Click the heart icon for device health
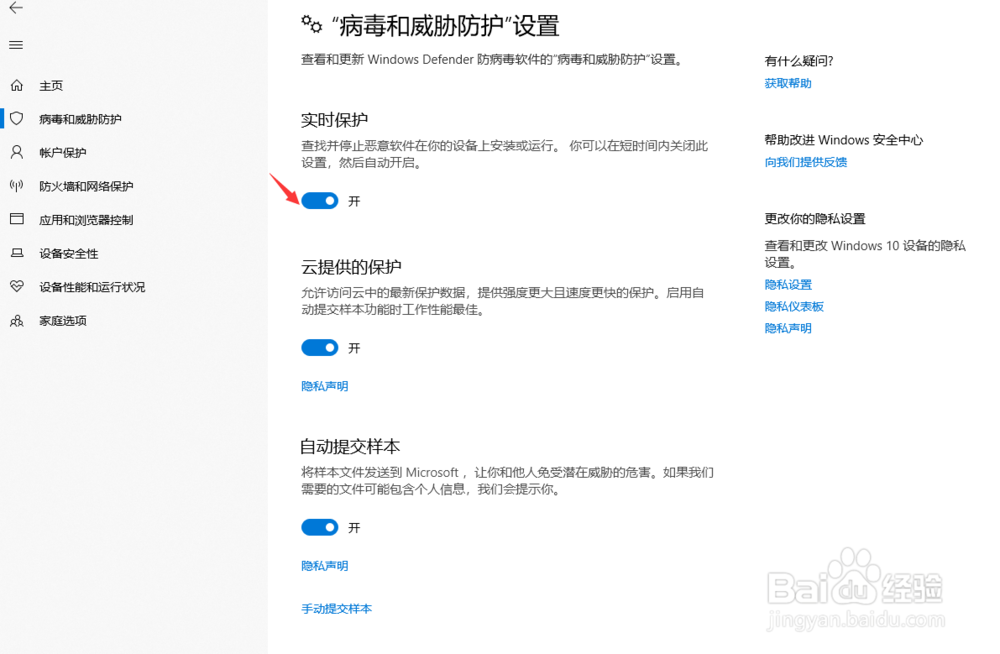This screenshot has height=654, width=1000. tap(17, 286)
